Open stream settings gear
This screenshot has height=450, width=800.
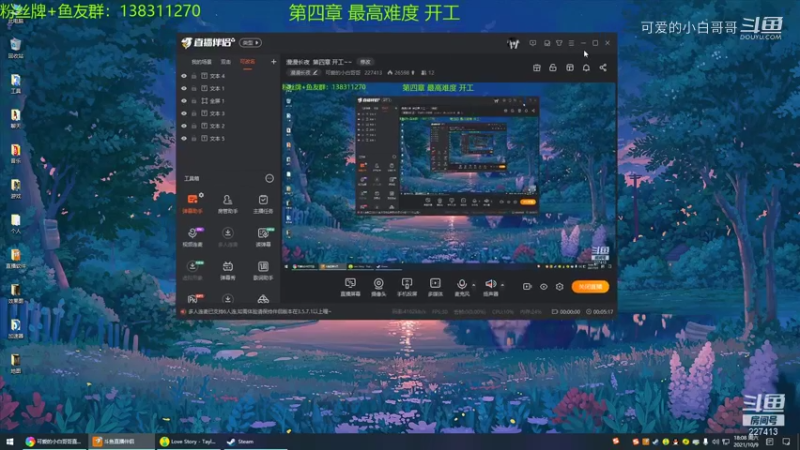560,287
